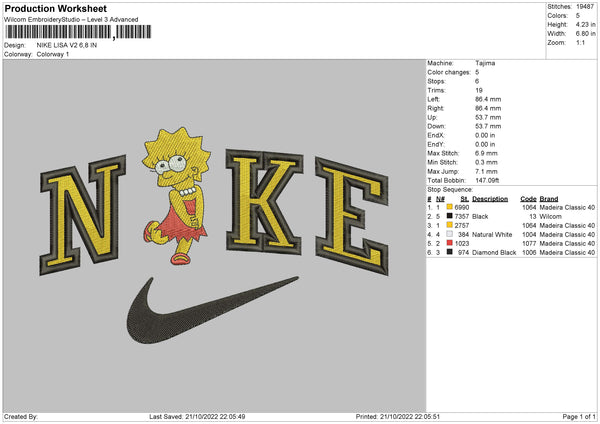Click the Production Worksheet title
Image resolution: width=600 pixels, height=424 pixels.
55,8
